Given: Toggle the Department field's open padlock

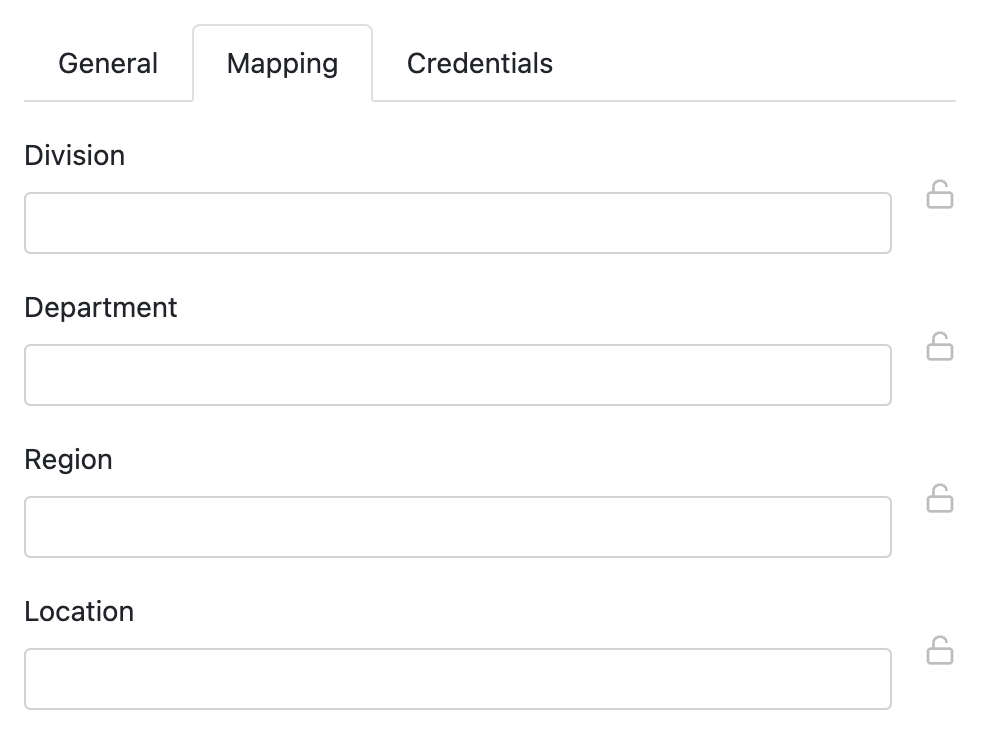Looking at the screenshot, I should click(939, 347).
